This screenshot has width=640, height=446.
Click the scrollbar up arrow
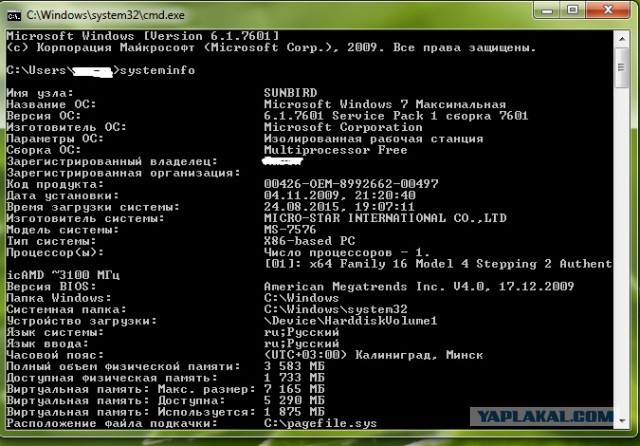[622, 39]
